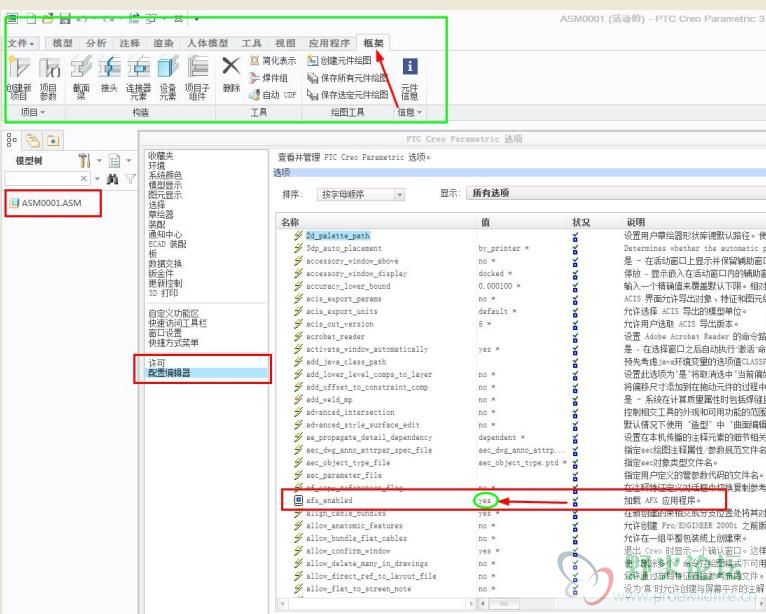The image size is (766, 614).
Task: Select Sketcher (草绘器) options category
Action: (x=161, y=214)
